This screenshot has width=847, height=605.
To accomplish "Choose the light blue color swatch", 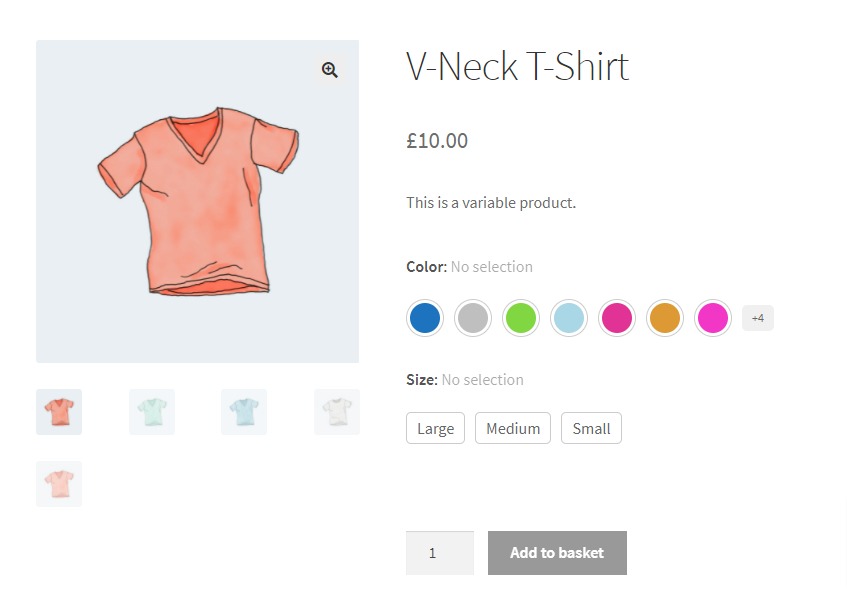I will coord(568,317).
